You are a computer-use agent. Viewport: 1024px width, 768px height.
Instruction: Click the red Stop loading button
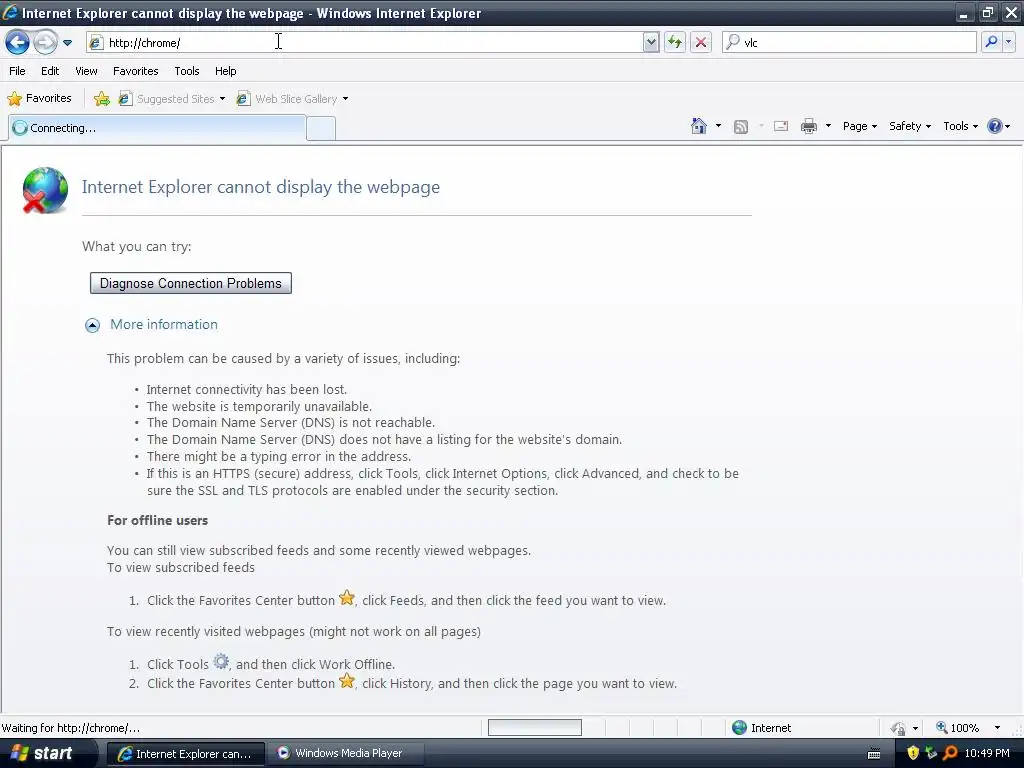pyautogui.click(x=701, y=42)
